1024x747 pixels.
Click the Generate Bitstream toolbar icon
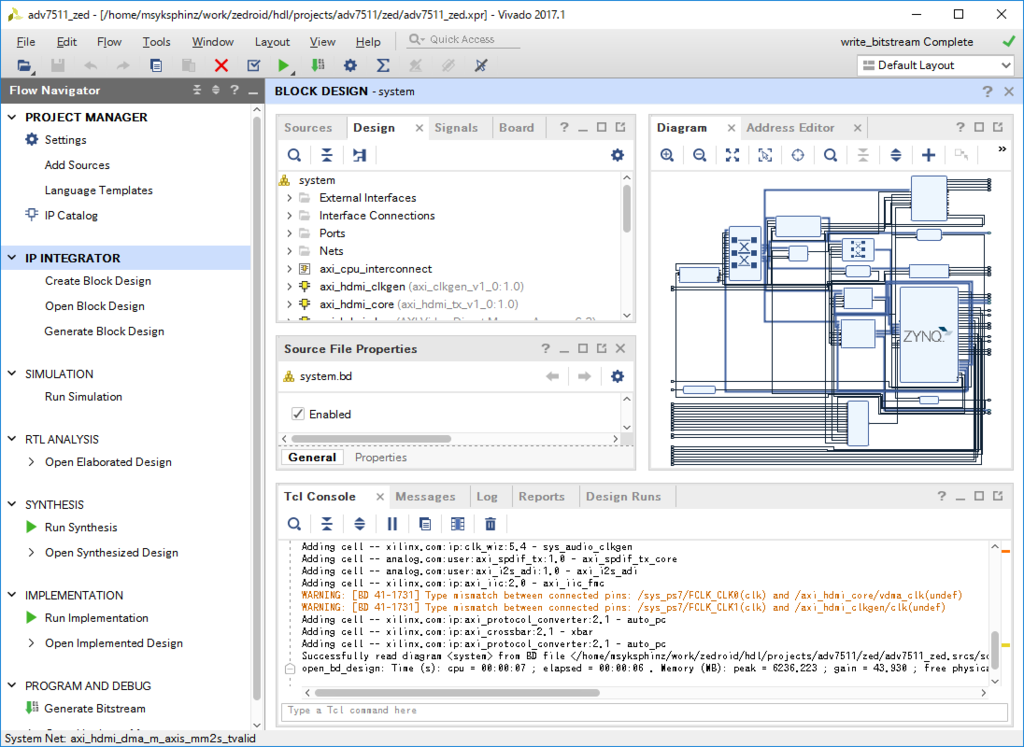tap(317, 65)
